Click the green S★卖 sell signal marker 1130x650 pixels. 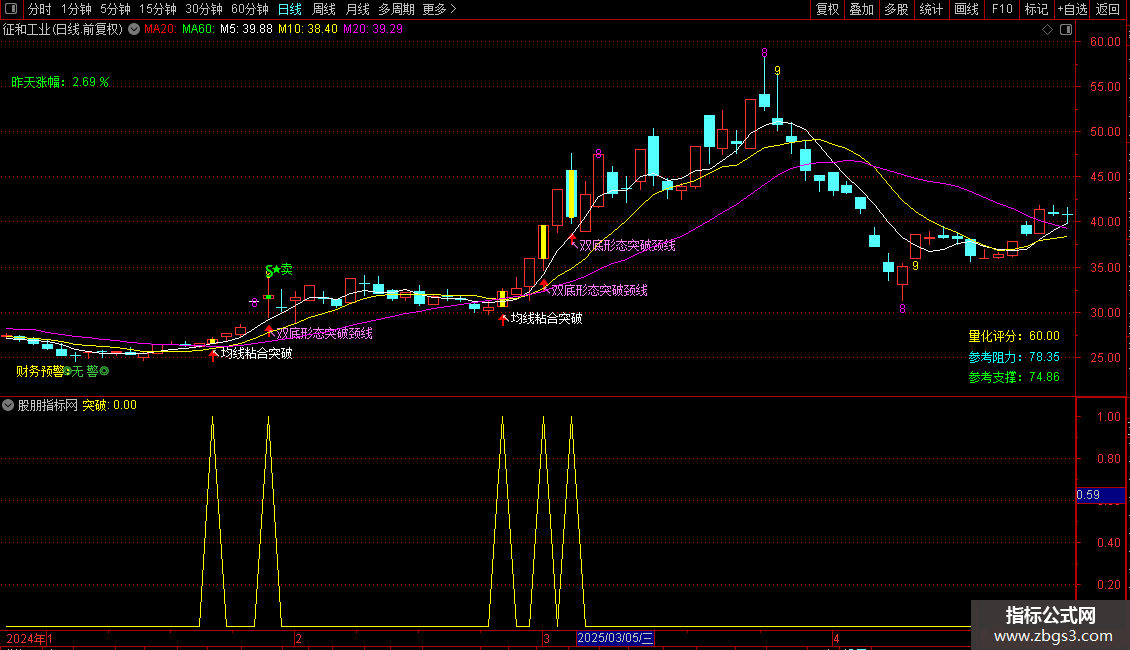point(279,270)
